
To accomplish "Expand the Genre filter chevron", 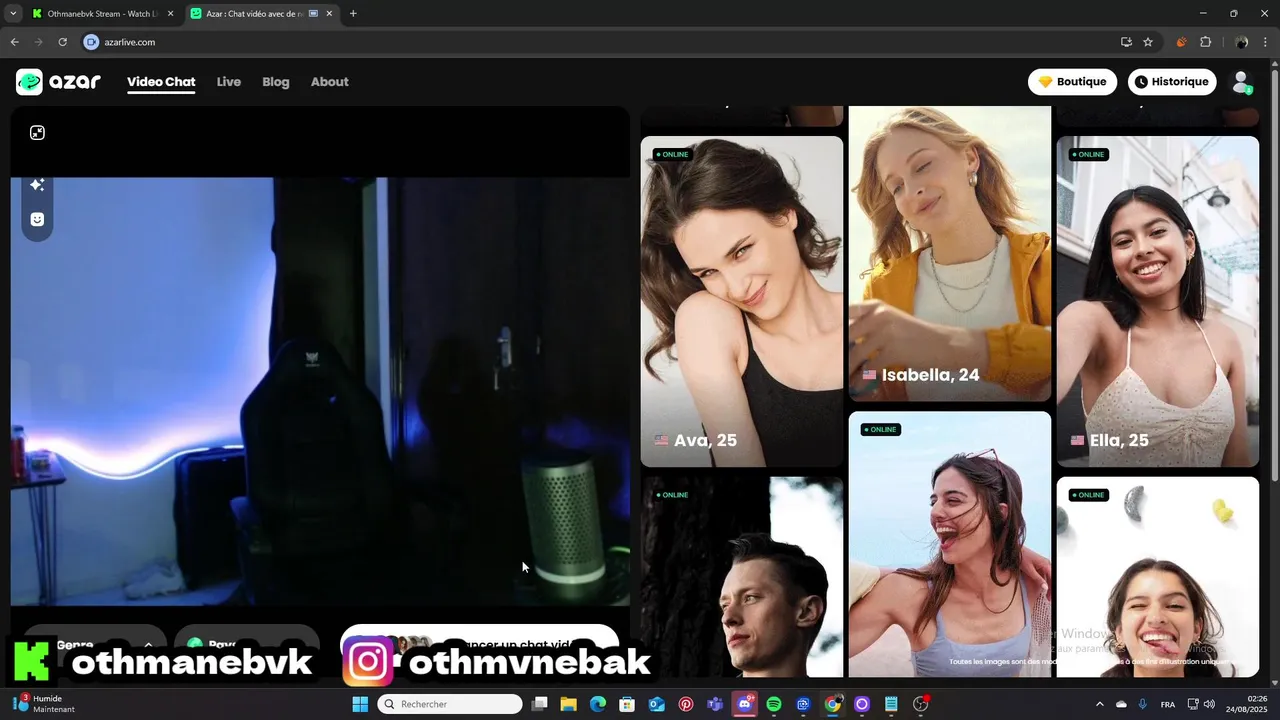I will pyautogui.click(x=149, y=645).
